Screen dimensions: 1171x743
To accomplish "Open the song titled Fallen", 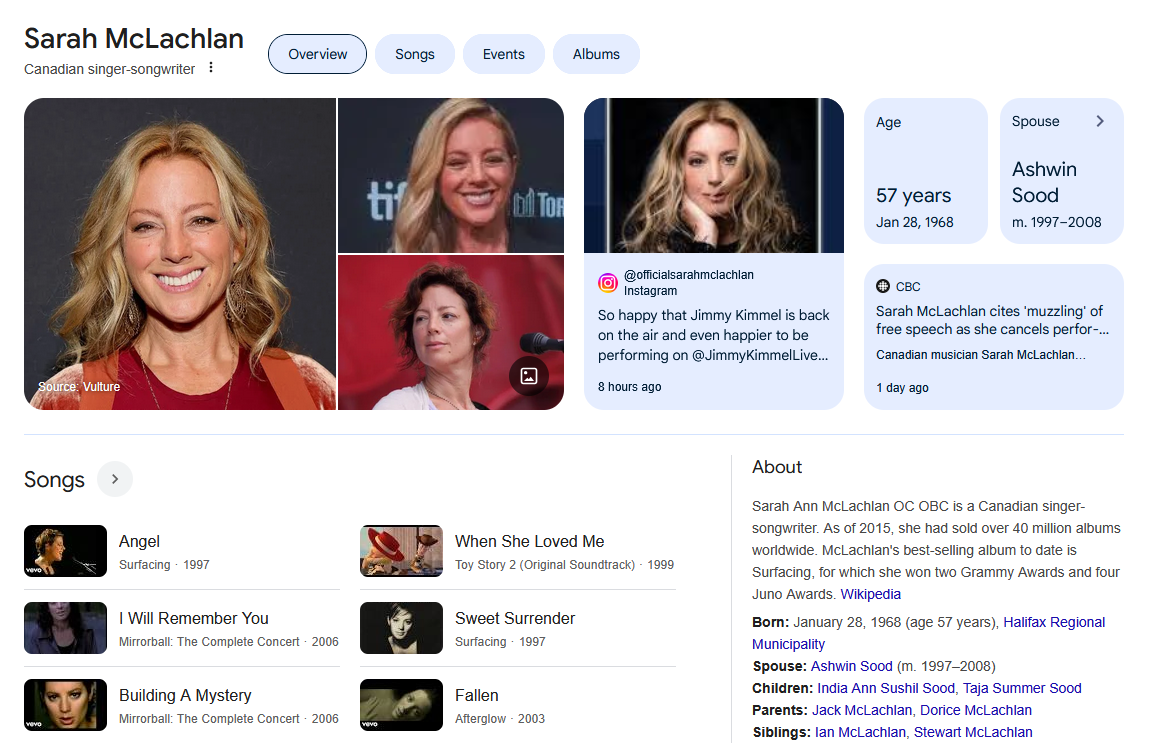I will point(476,695).
